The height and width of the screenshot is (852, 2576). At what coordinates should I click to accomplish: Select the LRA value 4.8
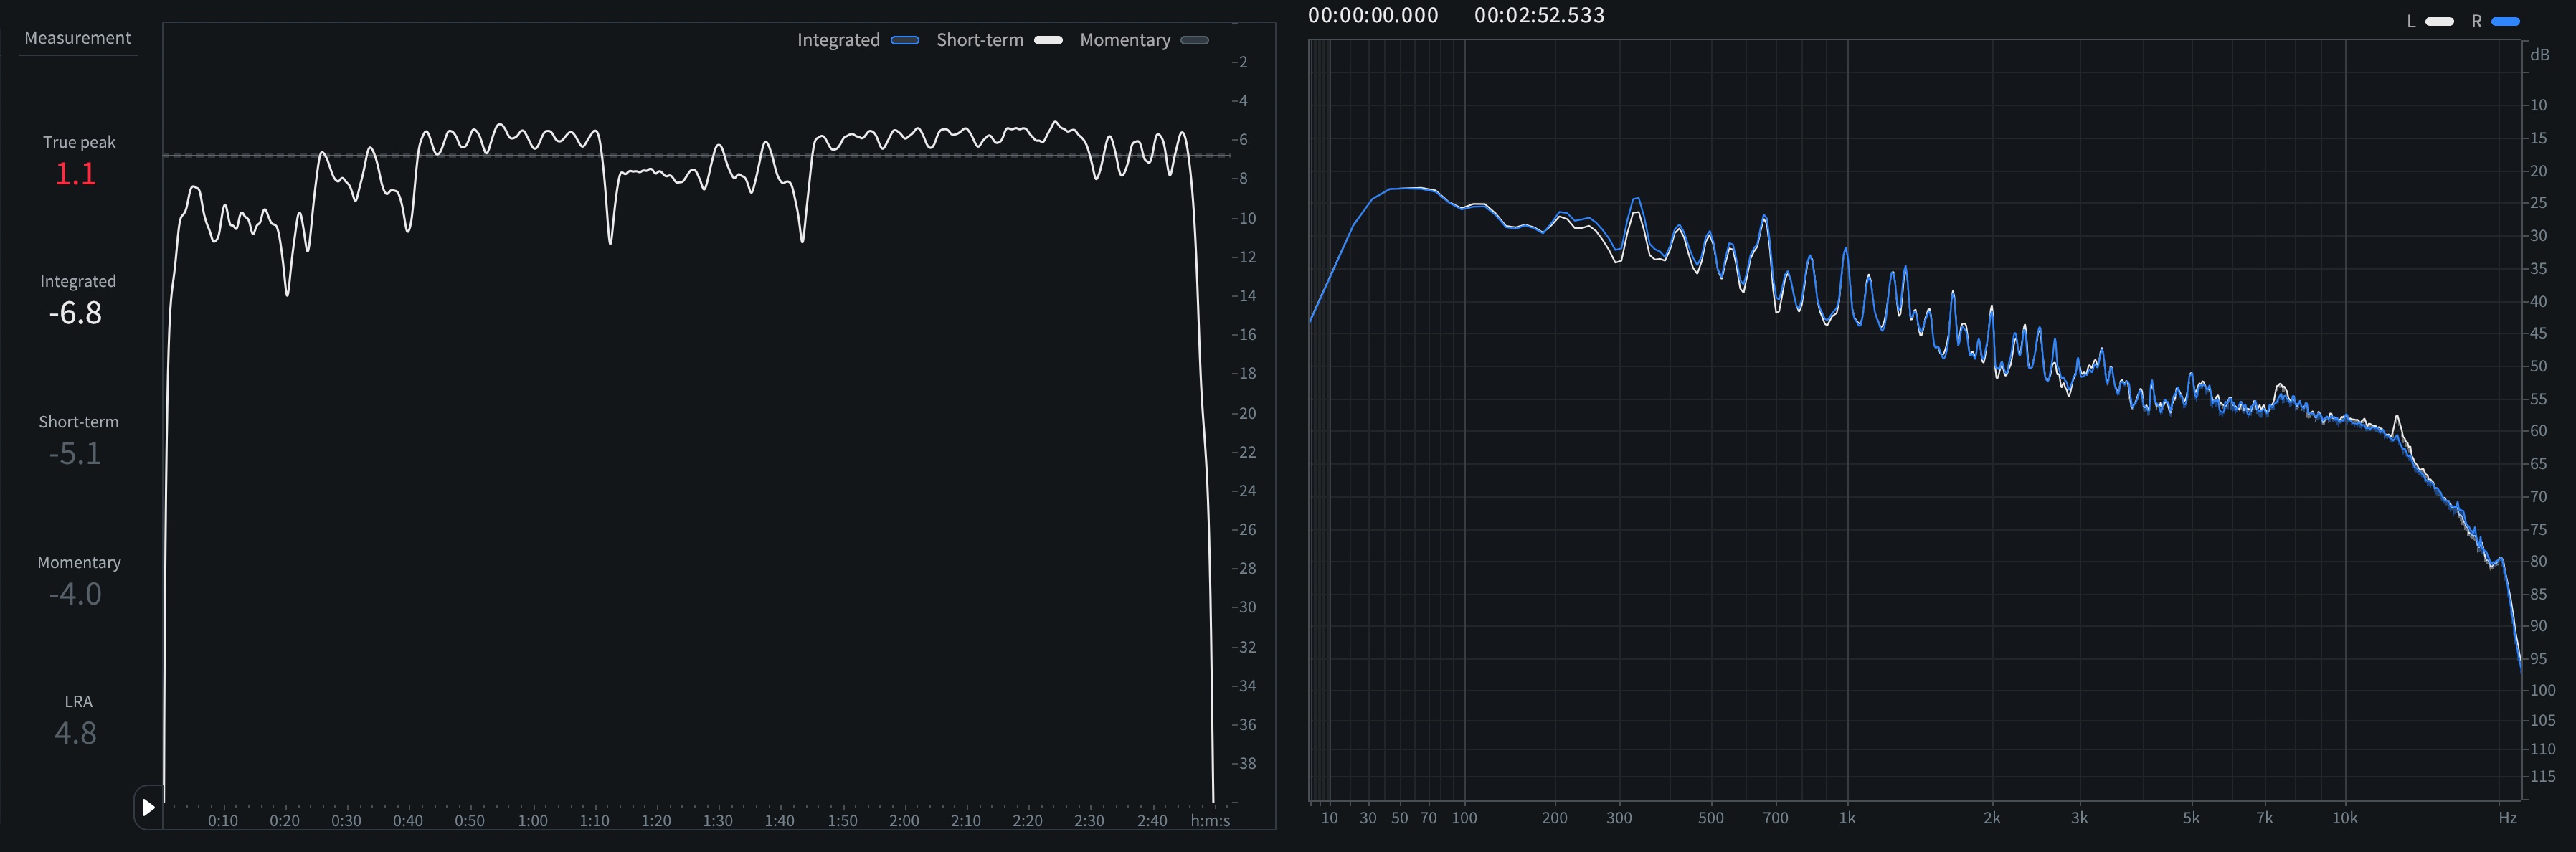pyautogui.click(x=76, y=733)
